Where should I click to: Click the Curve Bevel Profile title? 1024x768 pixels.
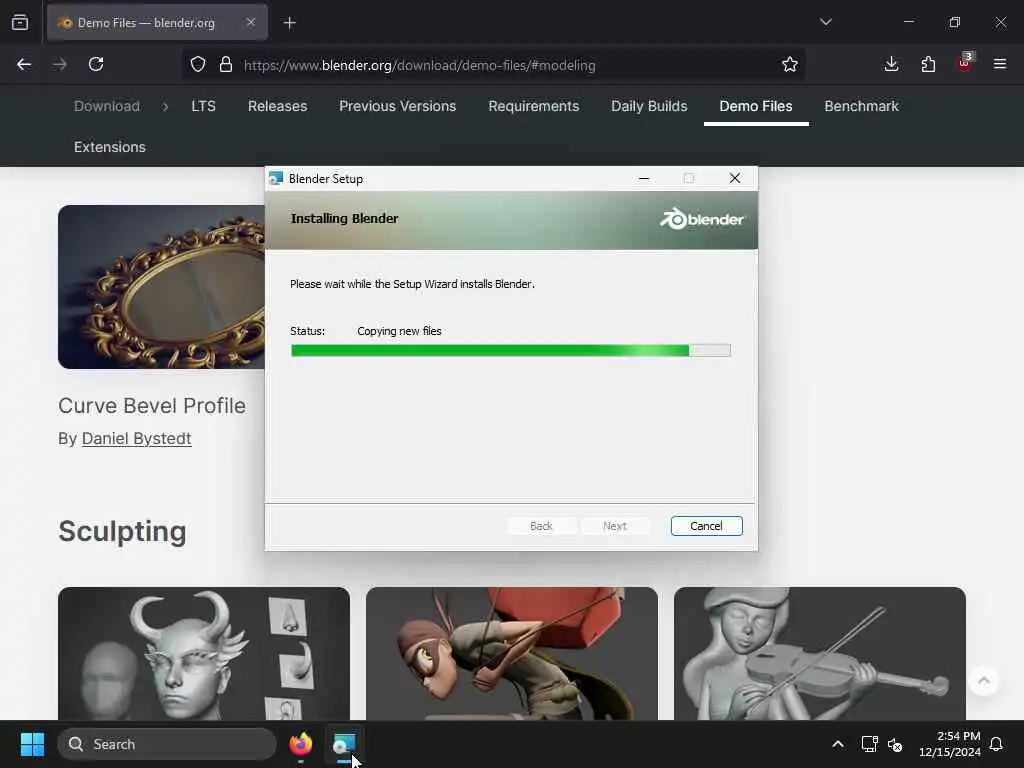152,406
